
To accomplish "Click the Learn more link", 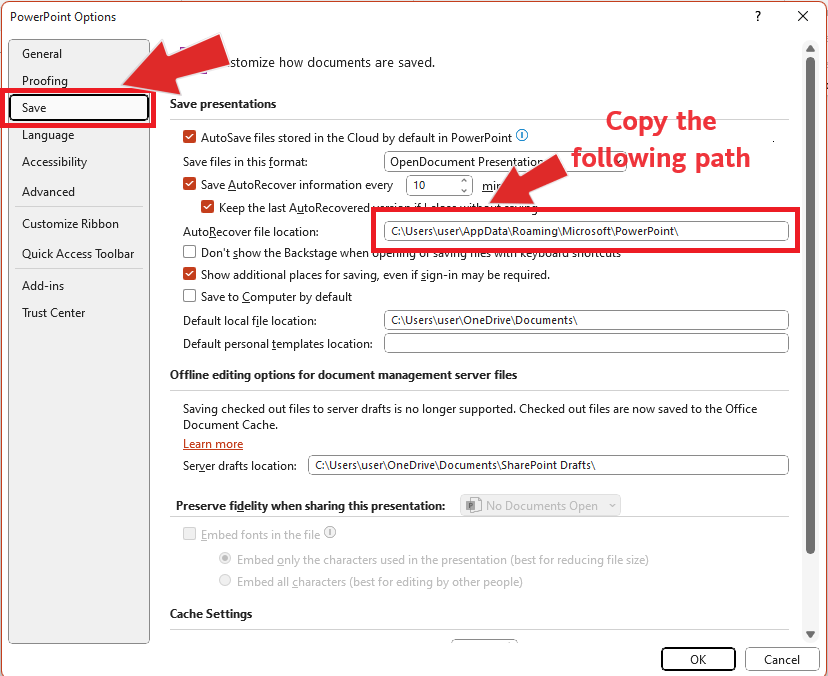I will pos(213,443).
